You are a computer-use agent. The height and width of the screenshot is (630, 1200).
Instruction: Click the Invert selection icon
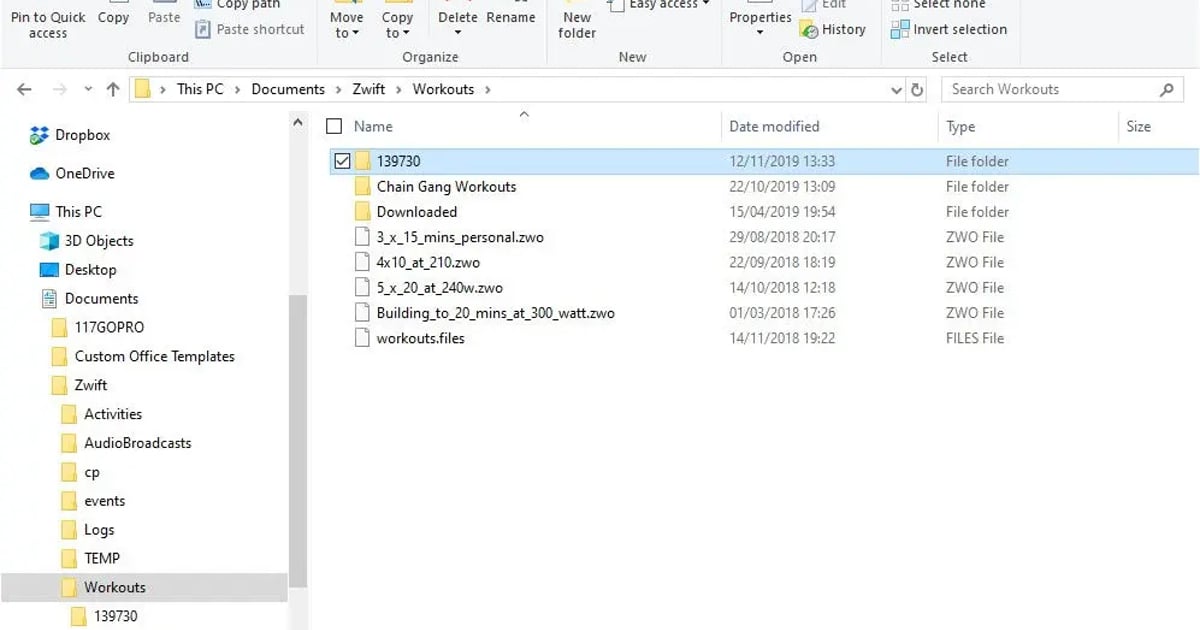(x=900, y=30)
